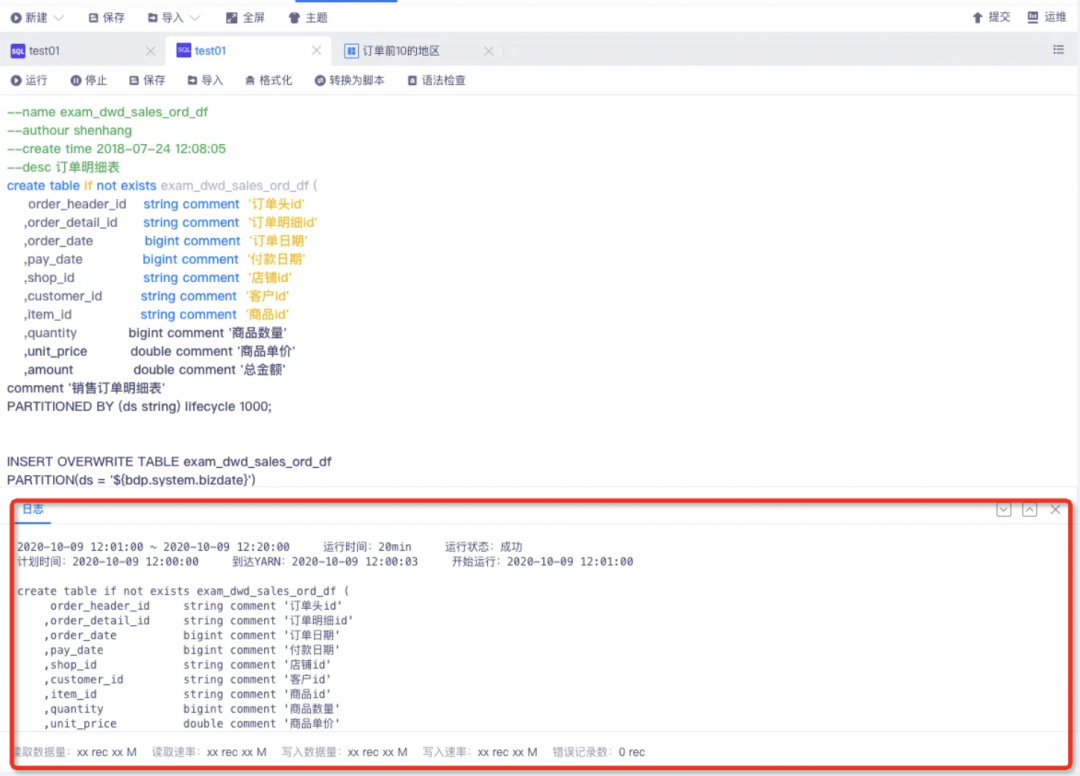
Task: Run 语法检查 (Syntax check)
Action: click(x=436, y=81)
